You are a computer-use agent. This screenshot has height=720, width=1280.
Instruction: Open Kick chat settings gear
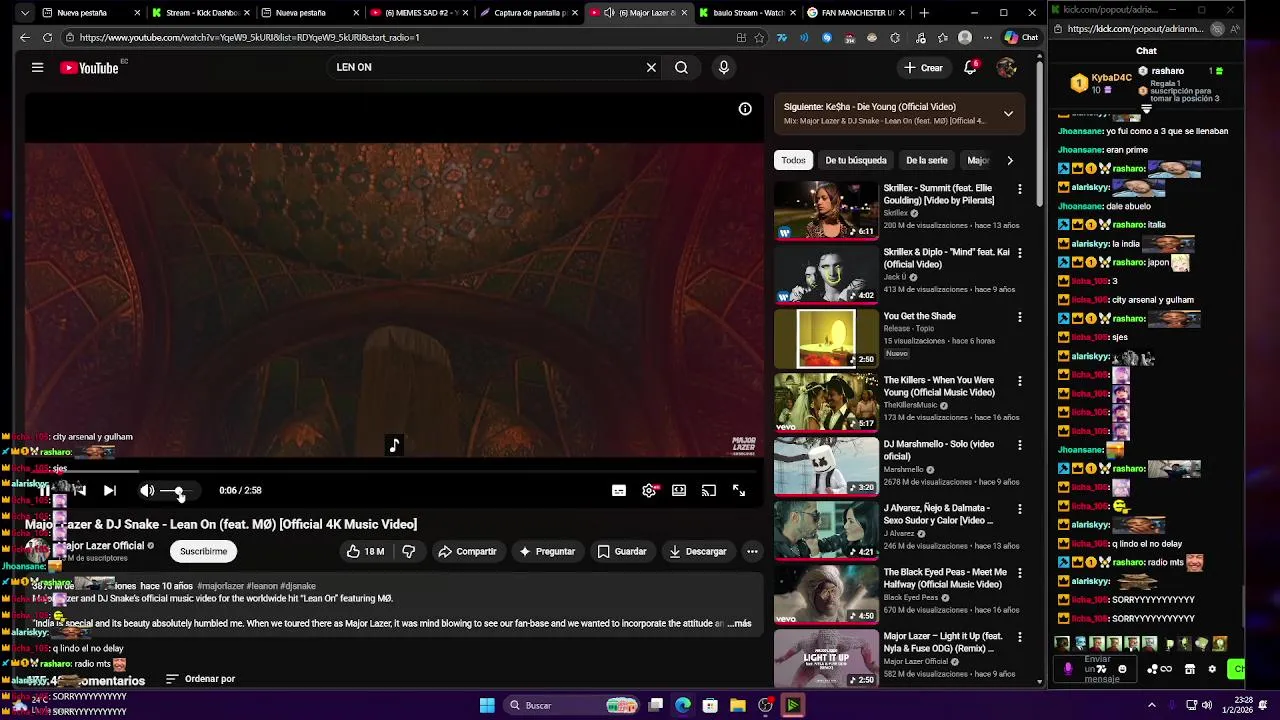point(1212,669)
